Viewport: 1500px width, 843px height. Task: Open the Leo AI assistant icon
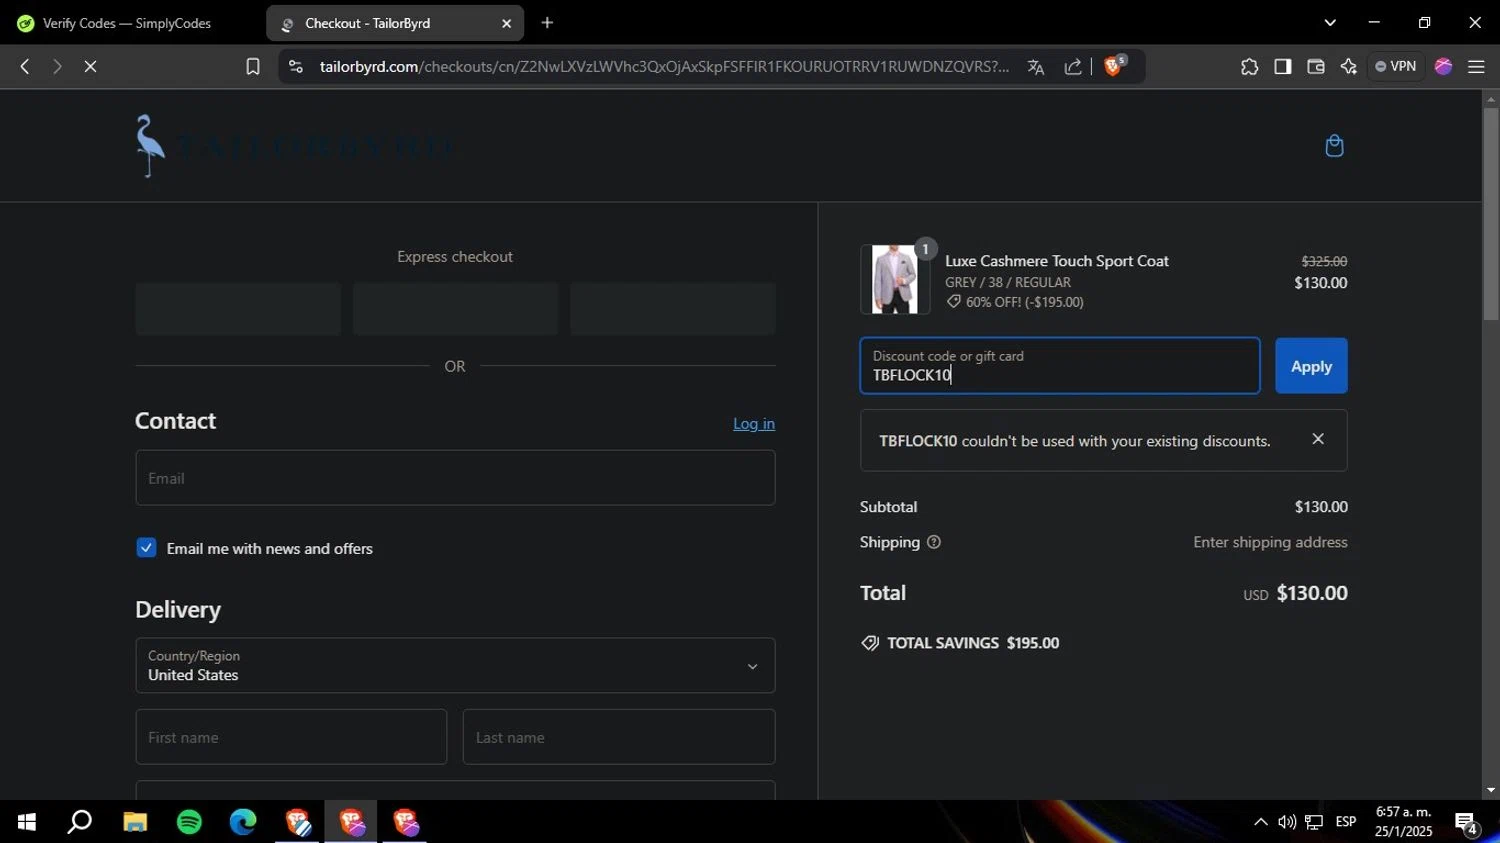pos(1349,67)
